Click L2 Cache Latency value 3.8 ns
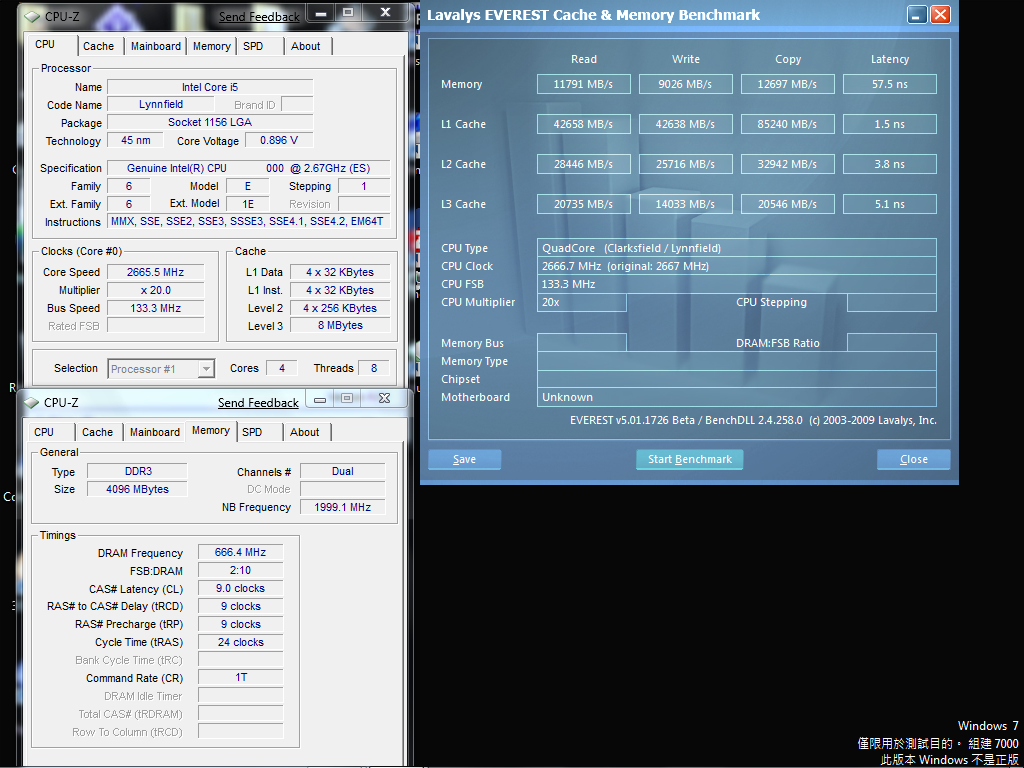 (x=889, y=164)
